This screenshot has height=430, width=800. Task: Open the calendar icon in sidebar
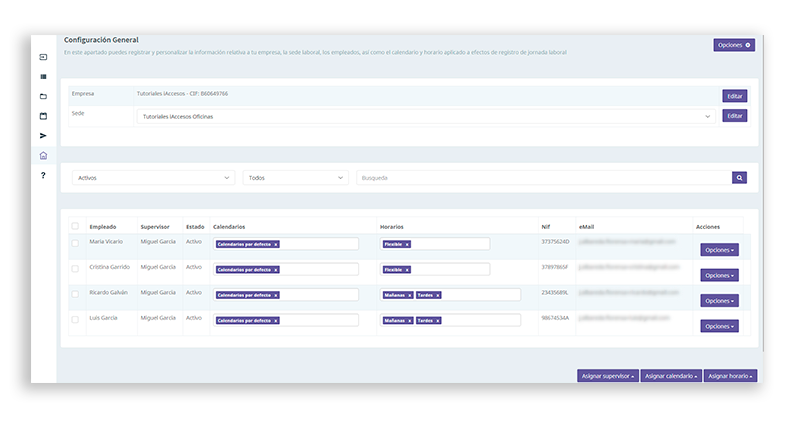click(x=43, y=116)
